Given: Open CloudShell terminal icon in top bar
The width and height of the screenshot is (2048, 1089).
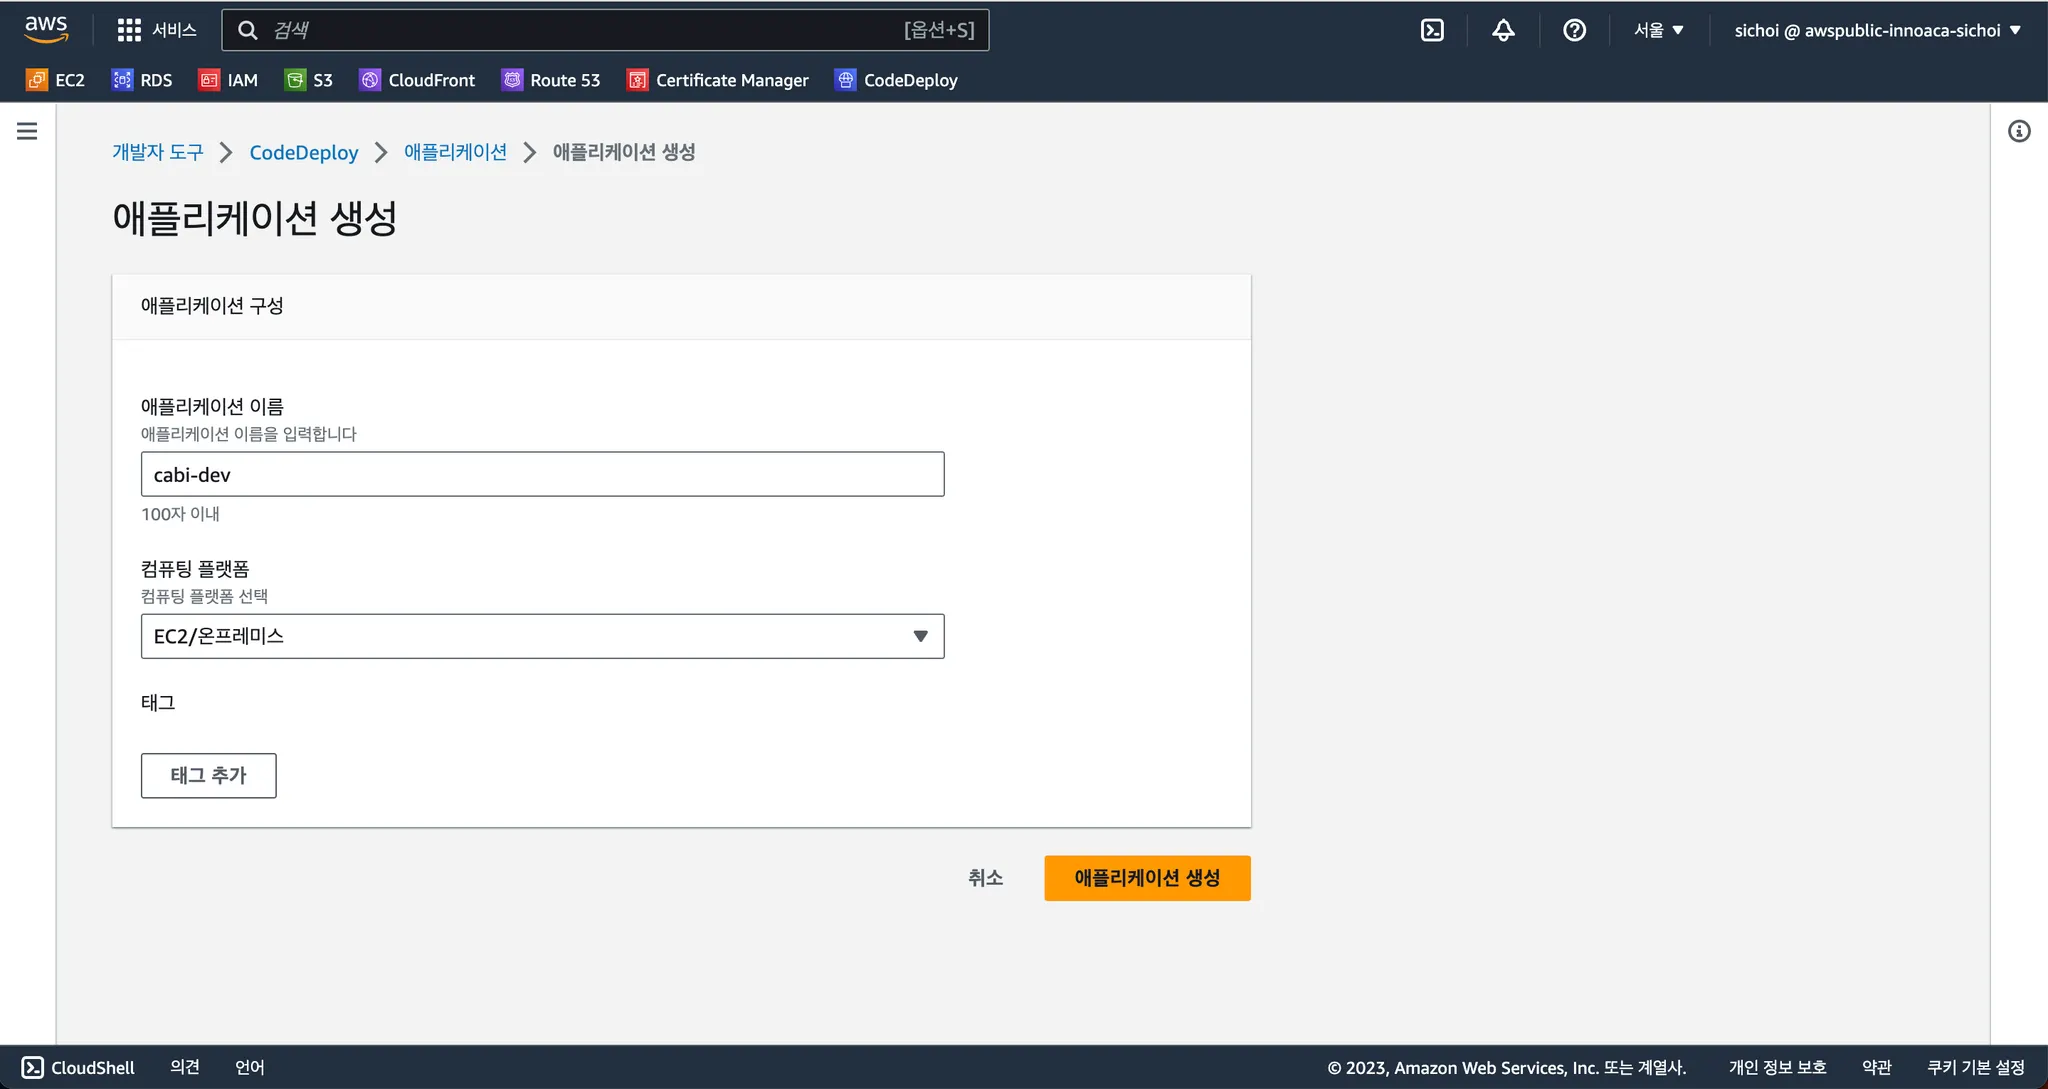Looking at the screenshot, I should [1432, 30].
